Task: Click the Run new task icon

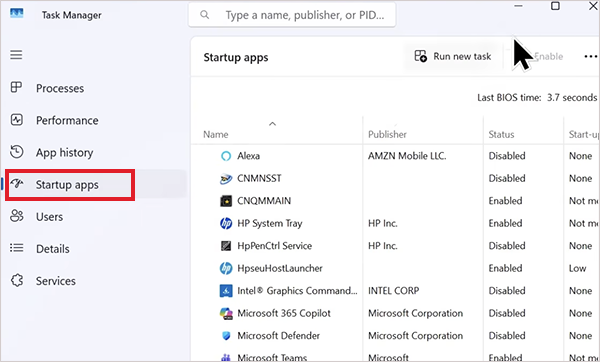Action: pos(421,56)
